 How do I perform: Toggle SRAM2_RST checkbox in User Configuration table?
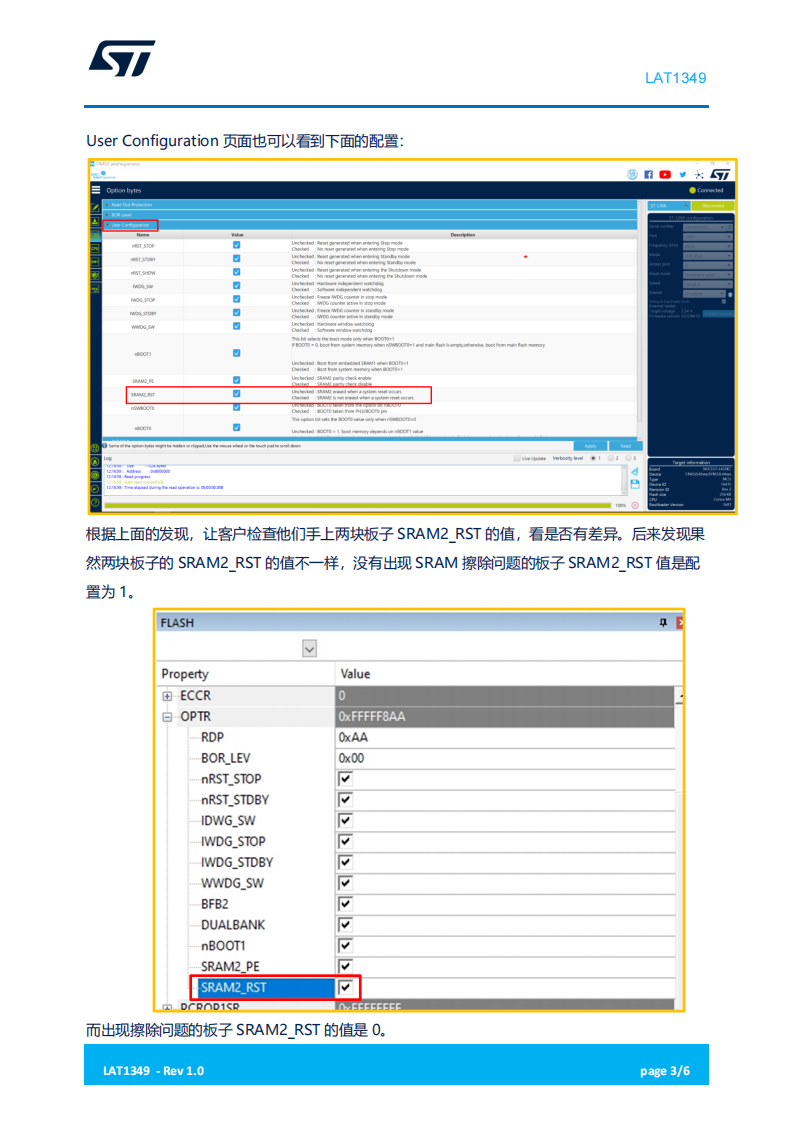coord(237,394)
